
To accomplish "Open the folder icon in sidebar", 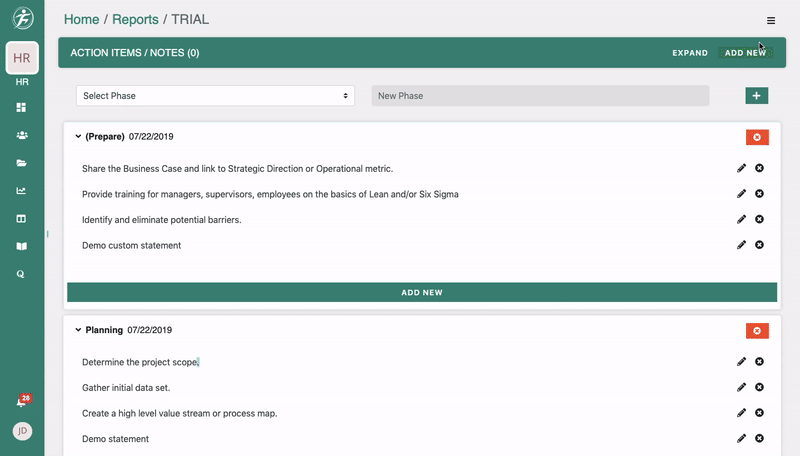I will coord(21,163).
